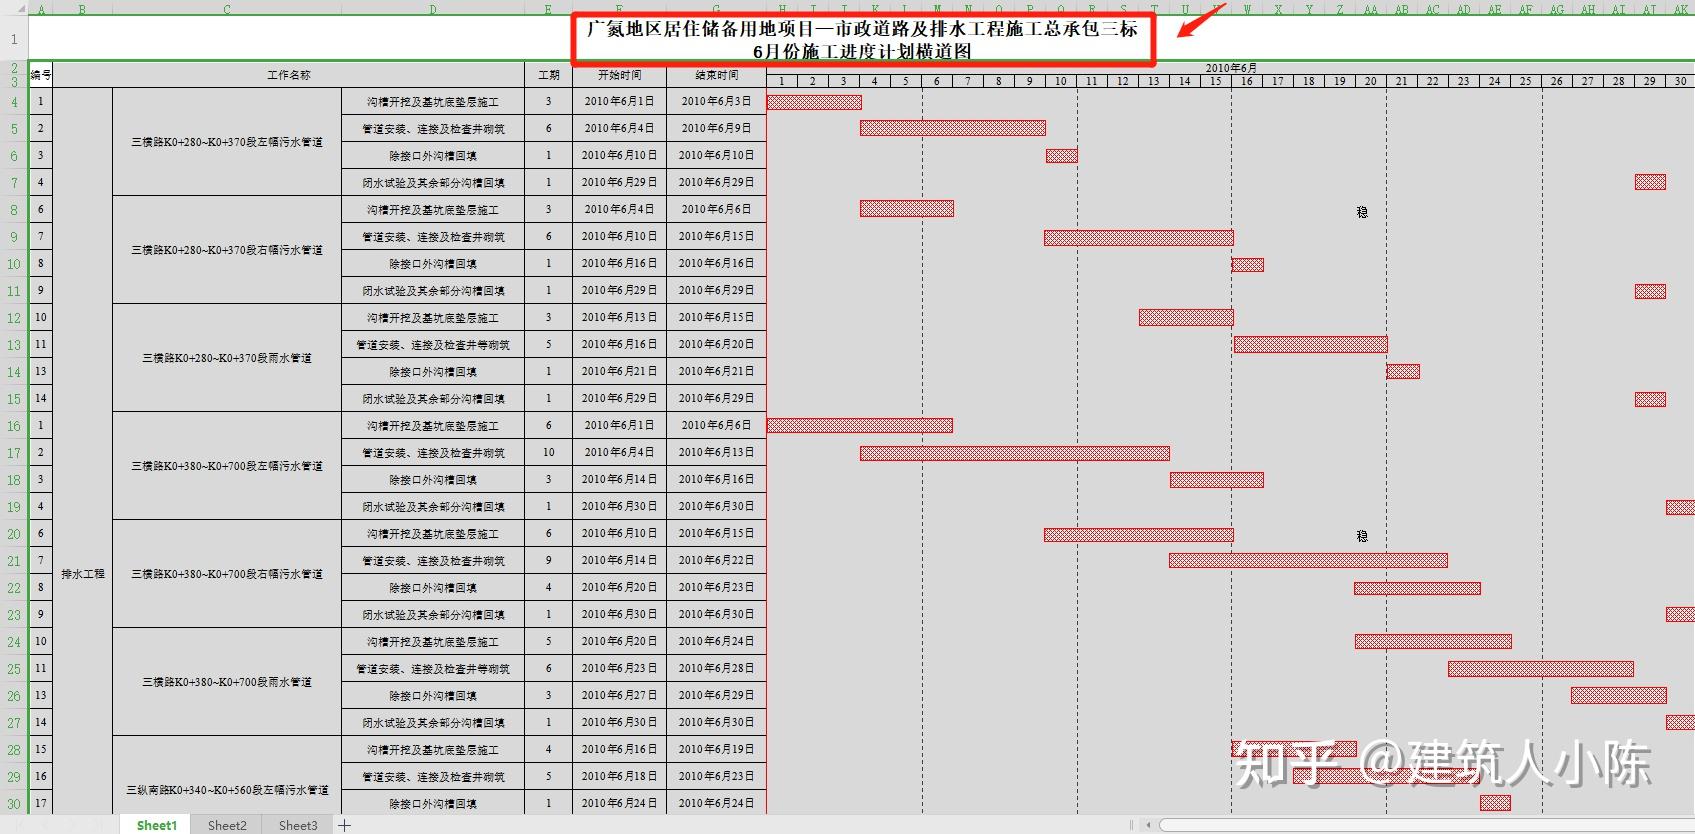Click the 编号 header cell
The width and height of the screenshot is (1695, 834).
point(41,75)
